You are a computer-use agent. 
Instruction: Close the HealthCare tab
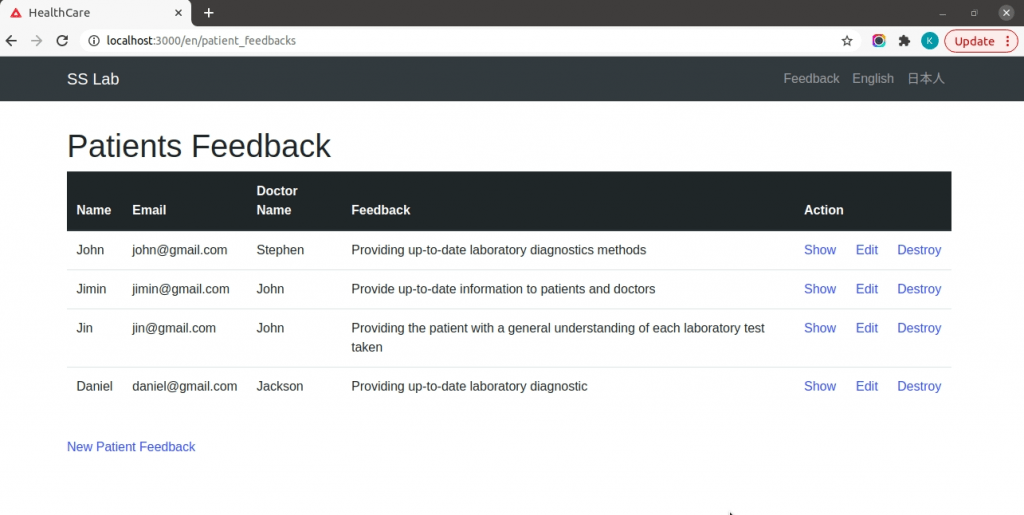tap(178, 13)
